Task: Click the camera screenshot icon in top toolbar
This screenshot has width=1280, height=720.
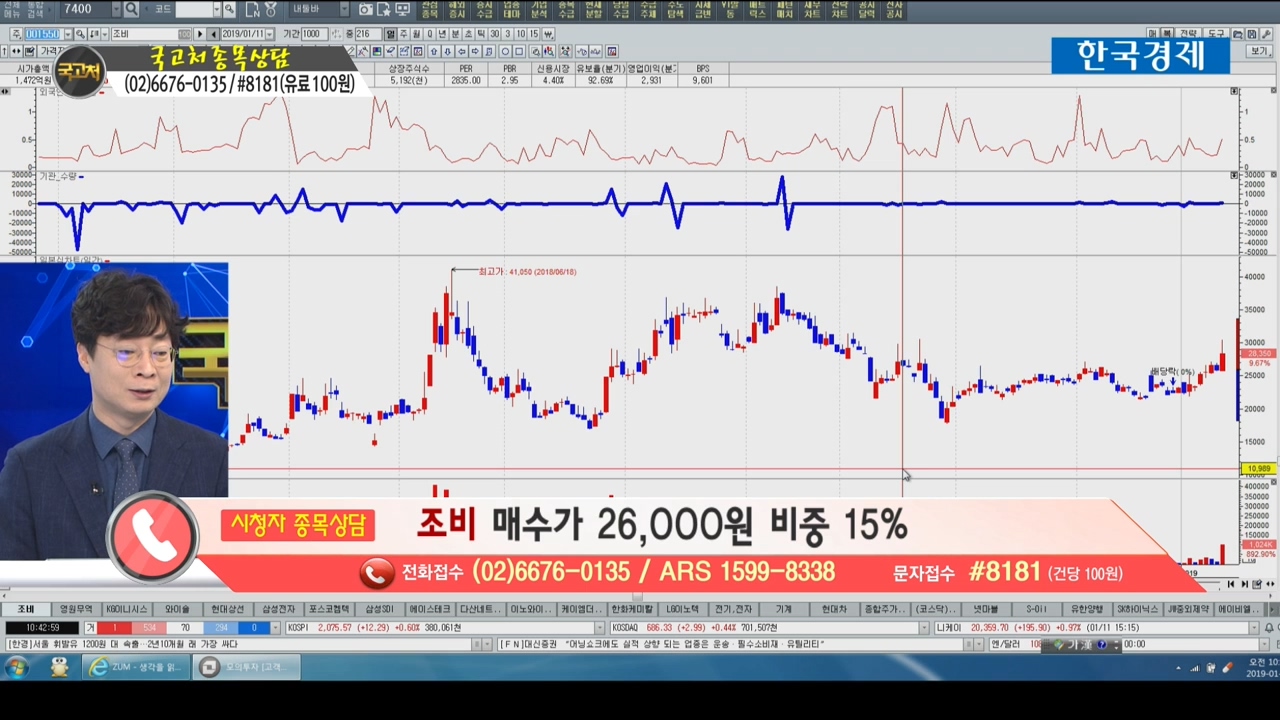Action: click(x=366, y=9)
